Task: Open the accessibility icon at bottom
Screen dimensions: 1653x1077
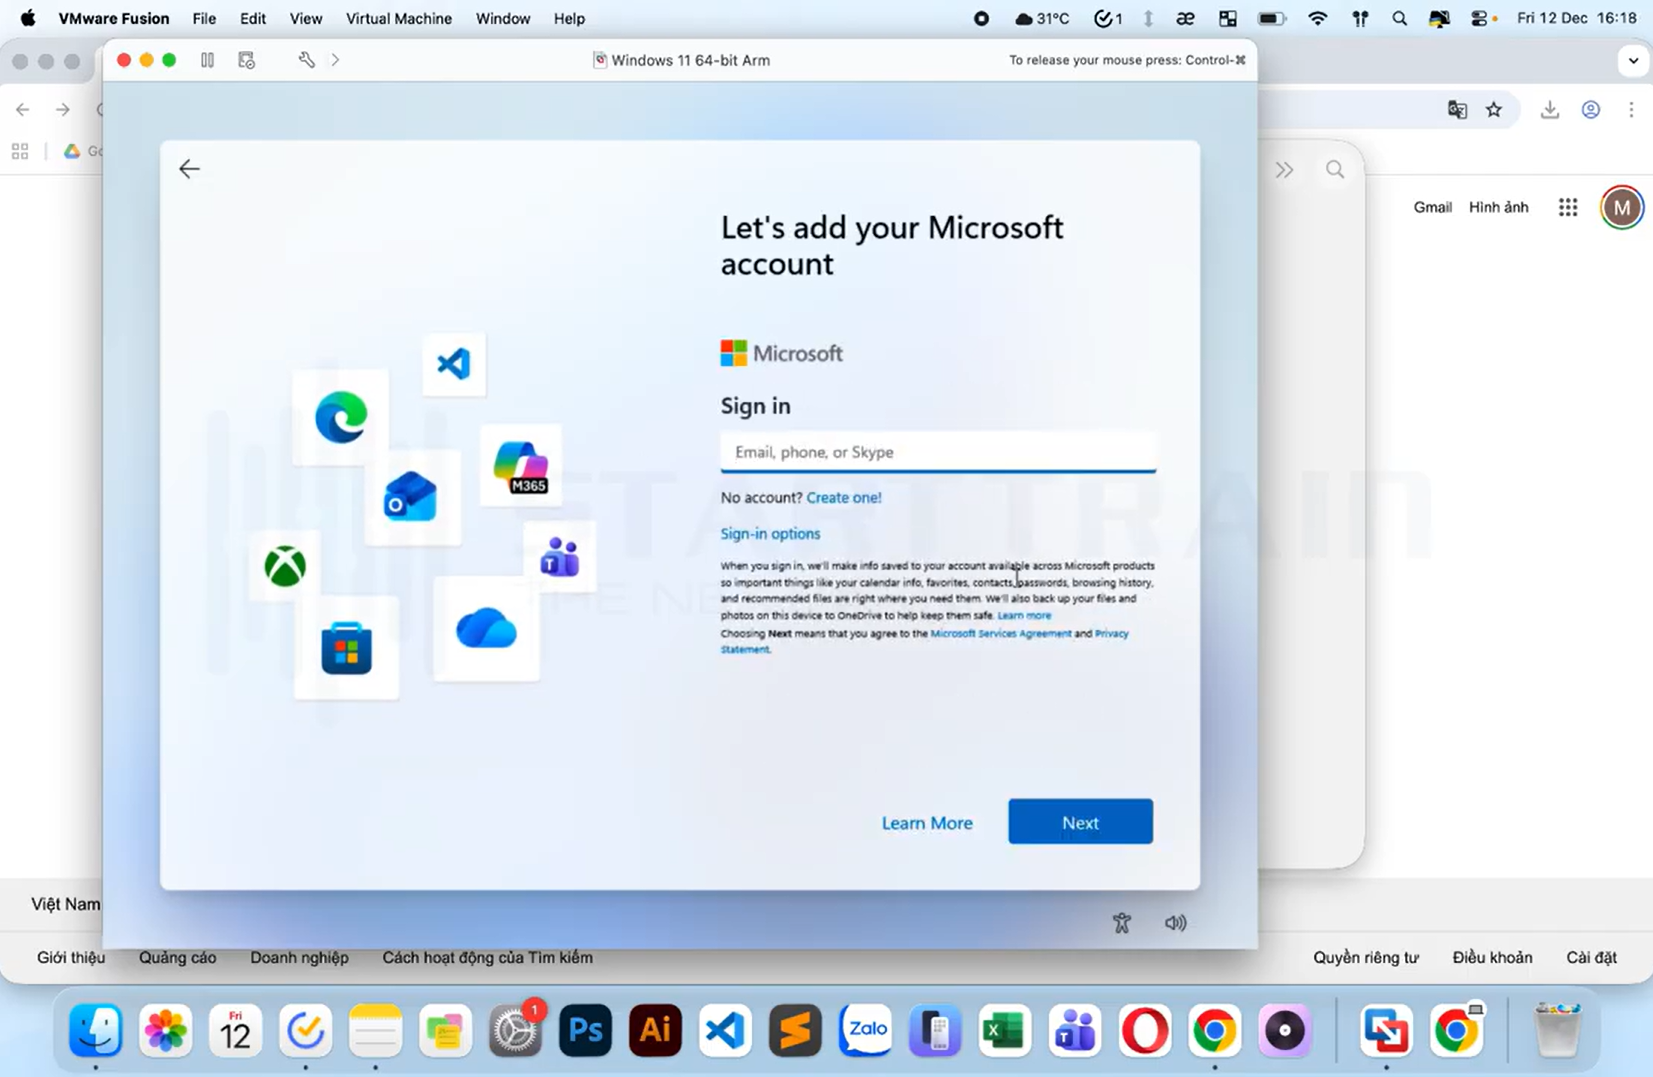Action: coord(1121,923)
